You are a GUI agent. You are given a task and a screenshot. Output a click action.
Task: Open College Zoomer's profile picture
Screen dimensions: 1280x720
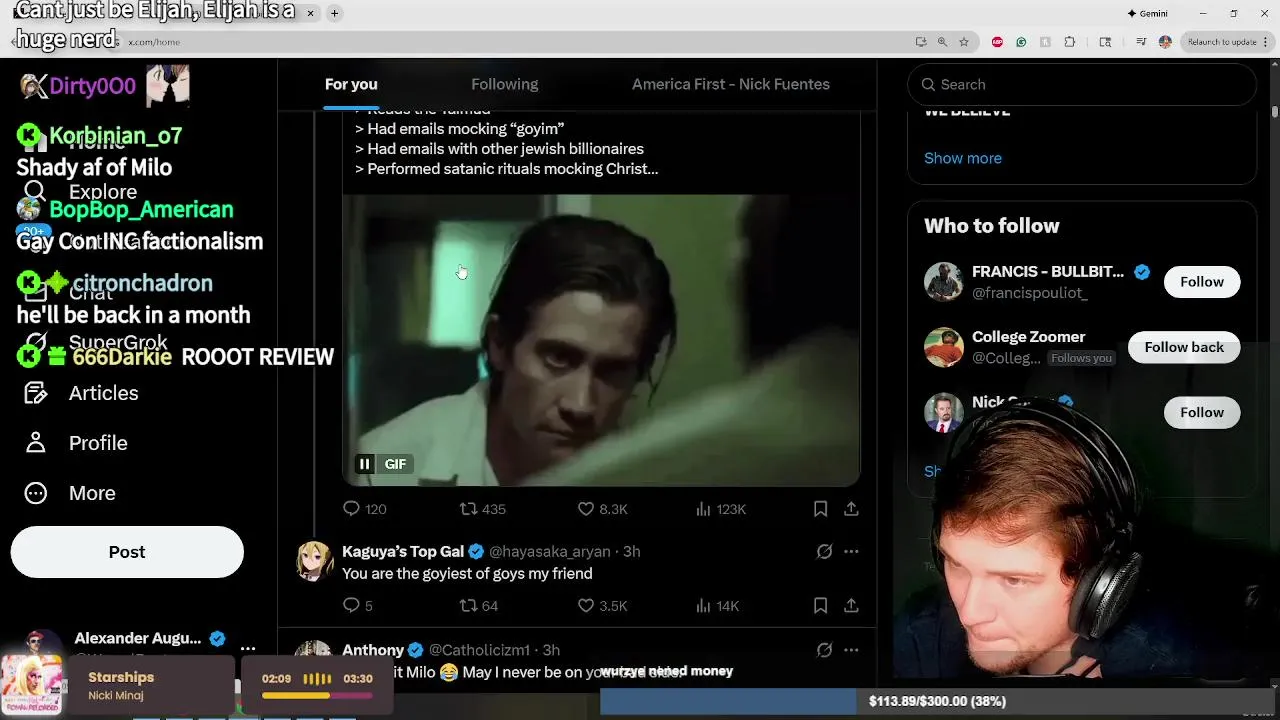click(x=943, y=347)
